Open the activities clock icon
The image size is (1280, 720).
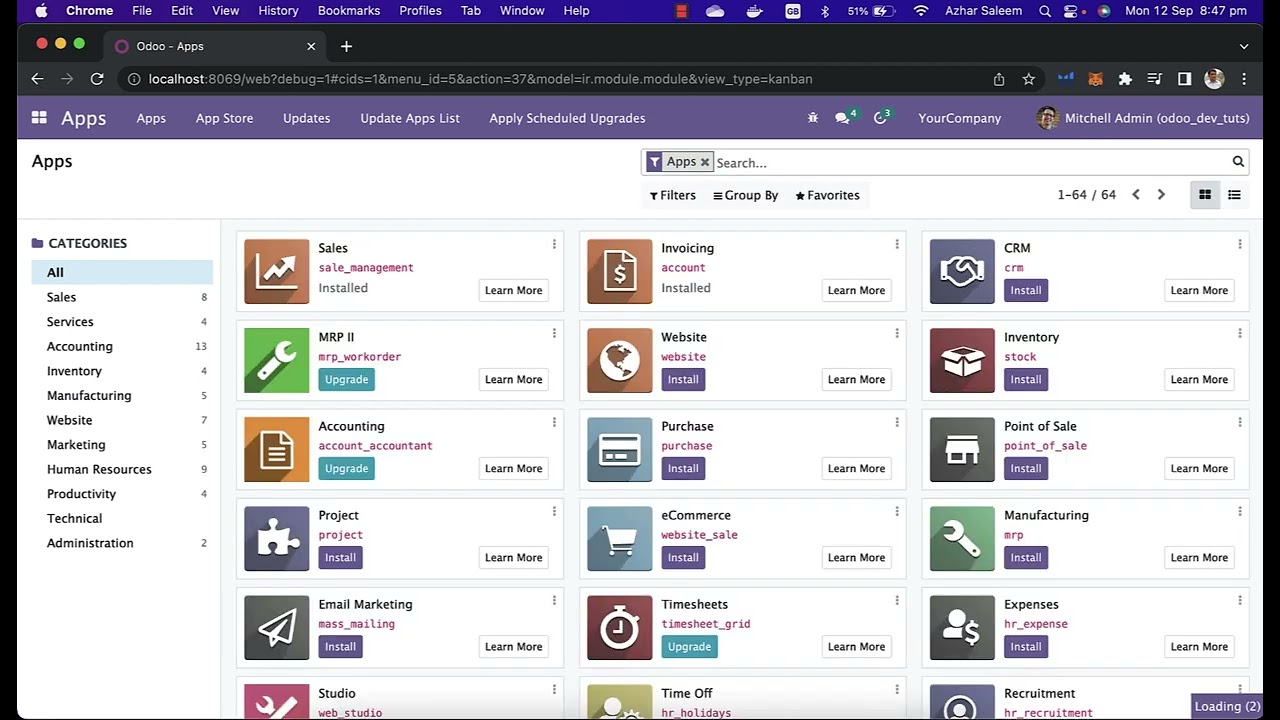(880, 118)
